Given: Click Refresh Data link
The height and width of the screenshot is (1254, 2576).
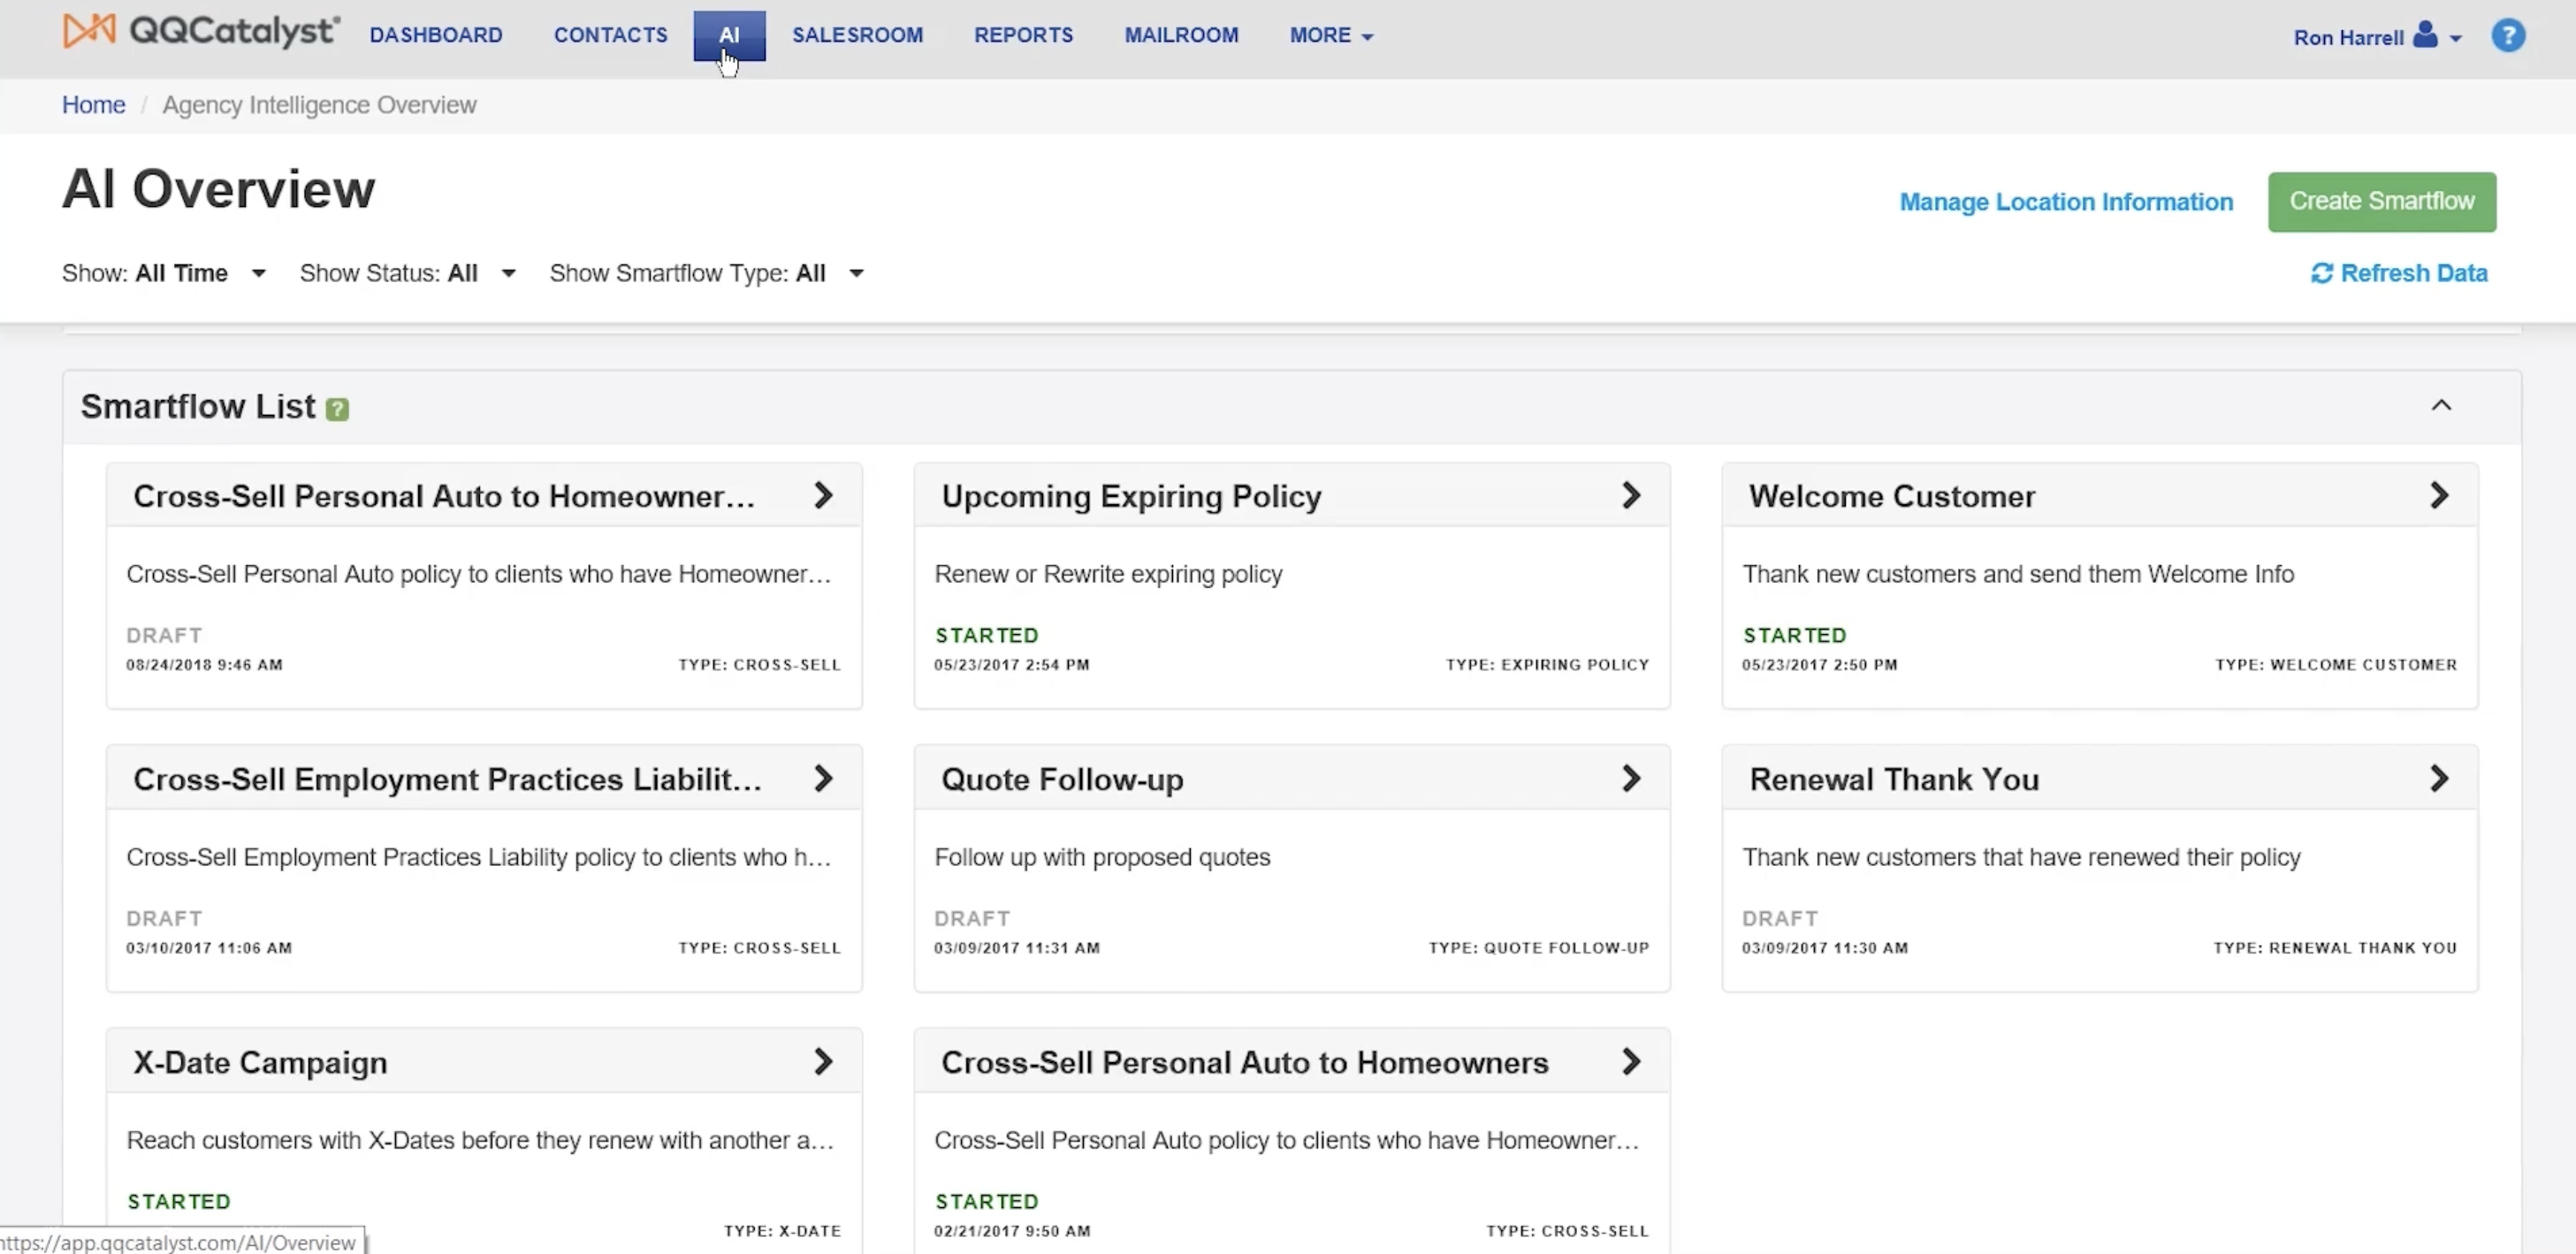Looking at the screenshot, I should tap(2398, 273).
